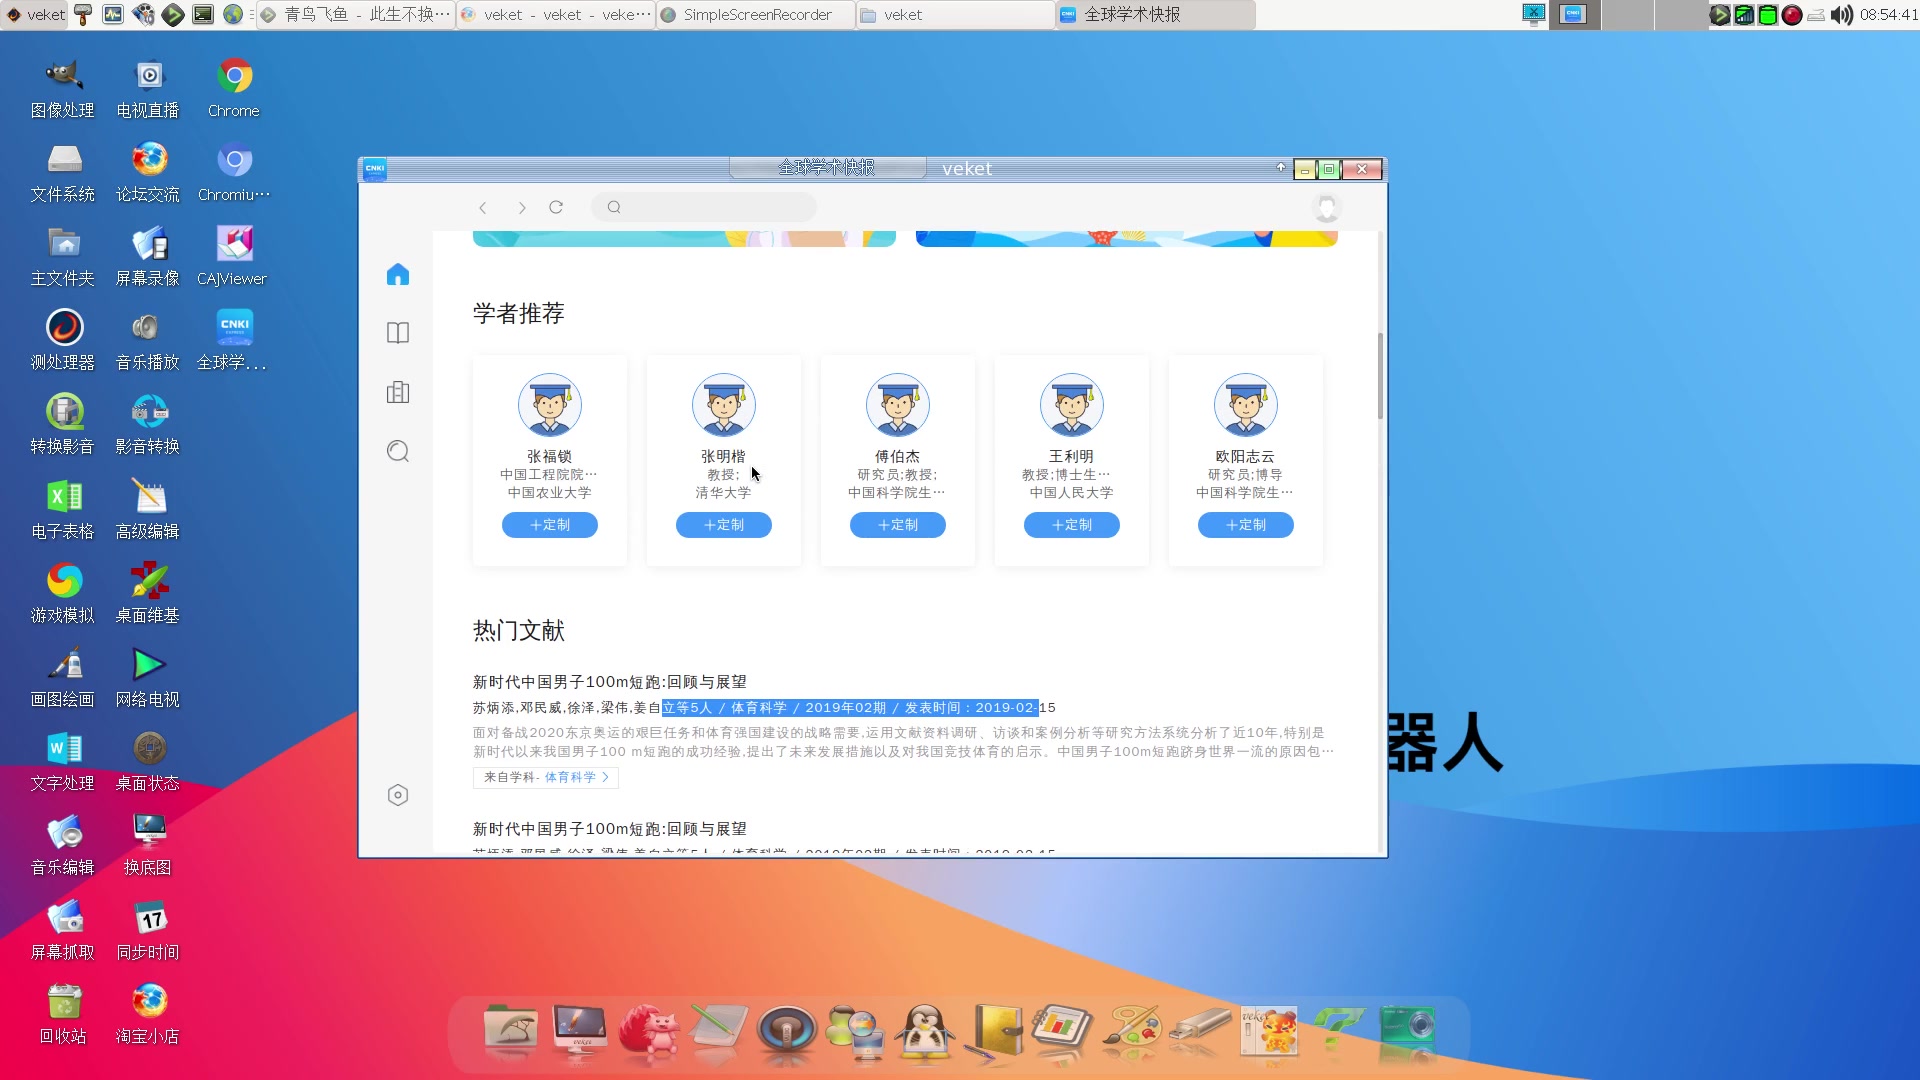The width and height of the screenshot is (1920, 1080).
Task: Click the user avatar icon top right
Action: [x=1326, y=207]
